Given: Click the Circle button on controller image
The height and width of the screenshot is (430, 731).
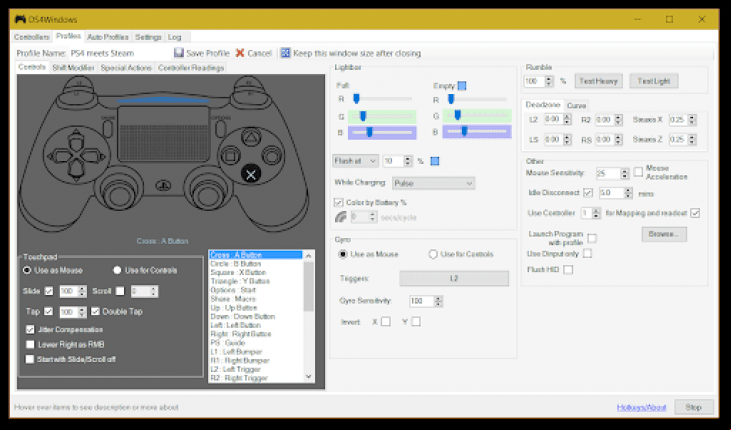Looking at the screenshot, I should pyautogui.click(x=272, y=155).
